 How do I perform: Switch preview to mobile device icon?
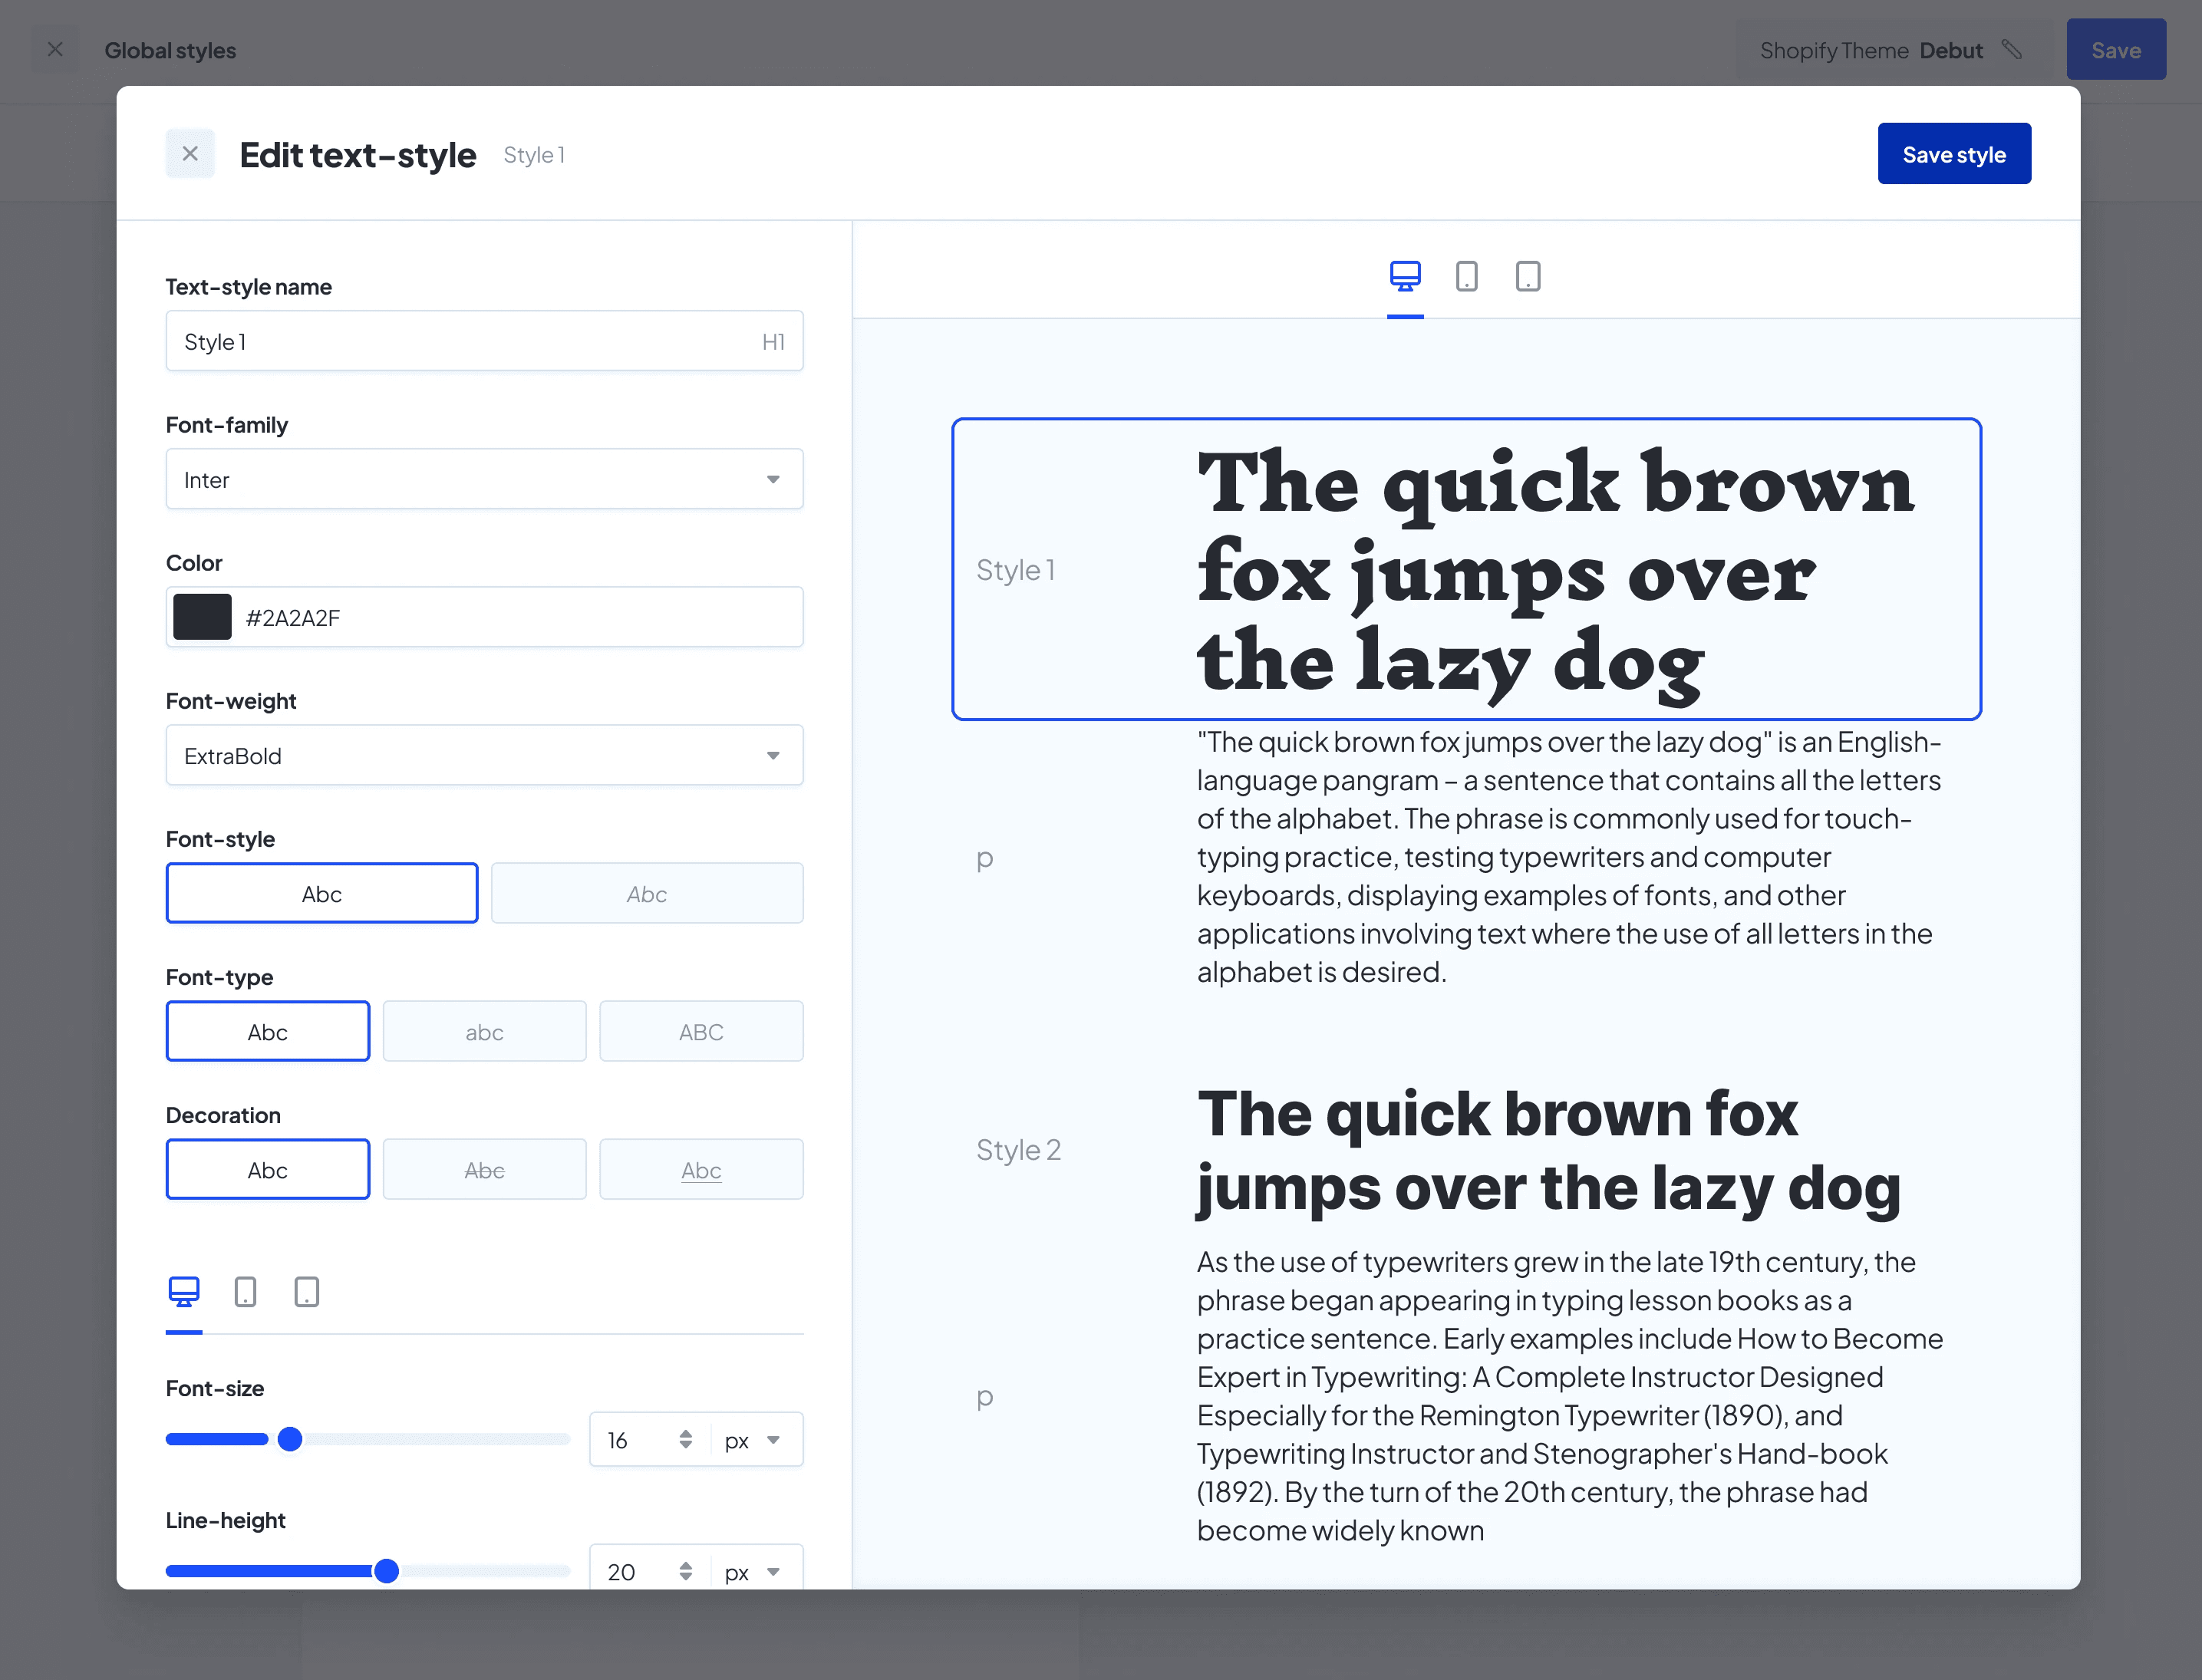[x=1467, y=276]
